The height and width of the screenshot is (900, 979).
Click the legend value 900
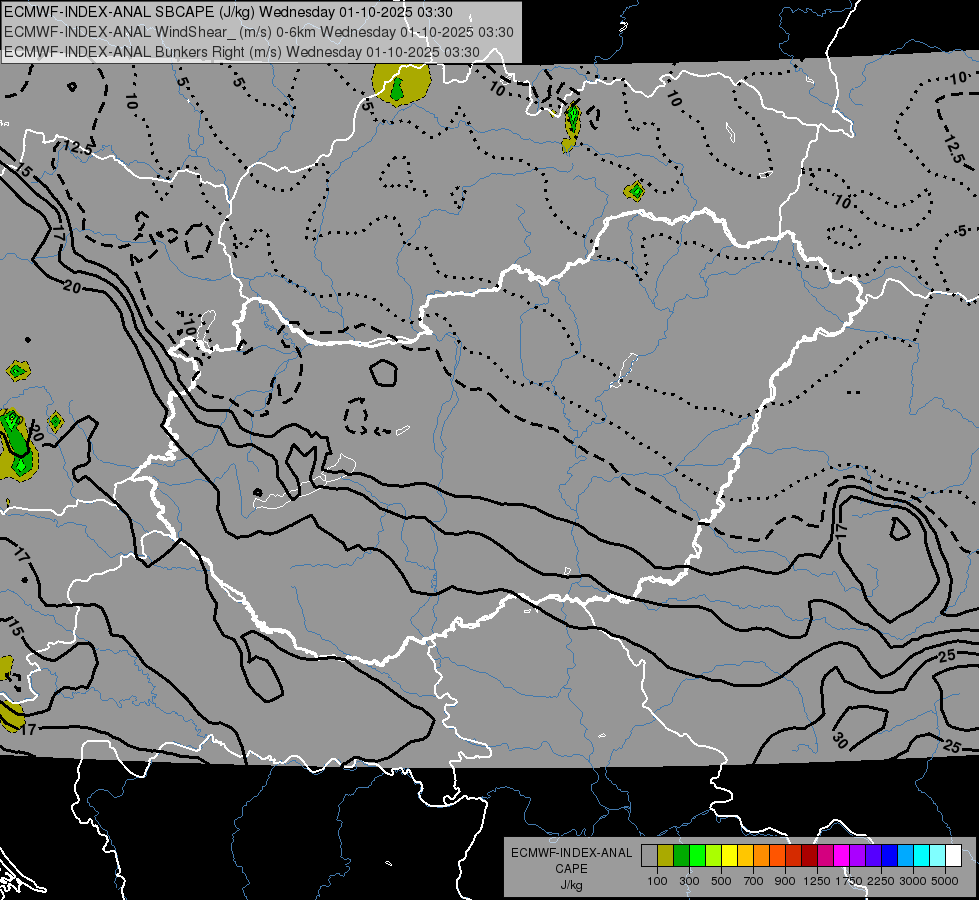click(785, 881)
